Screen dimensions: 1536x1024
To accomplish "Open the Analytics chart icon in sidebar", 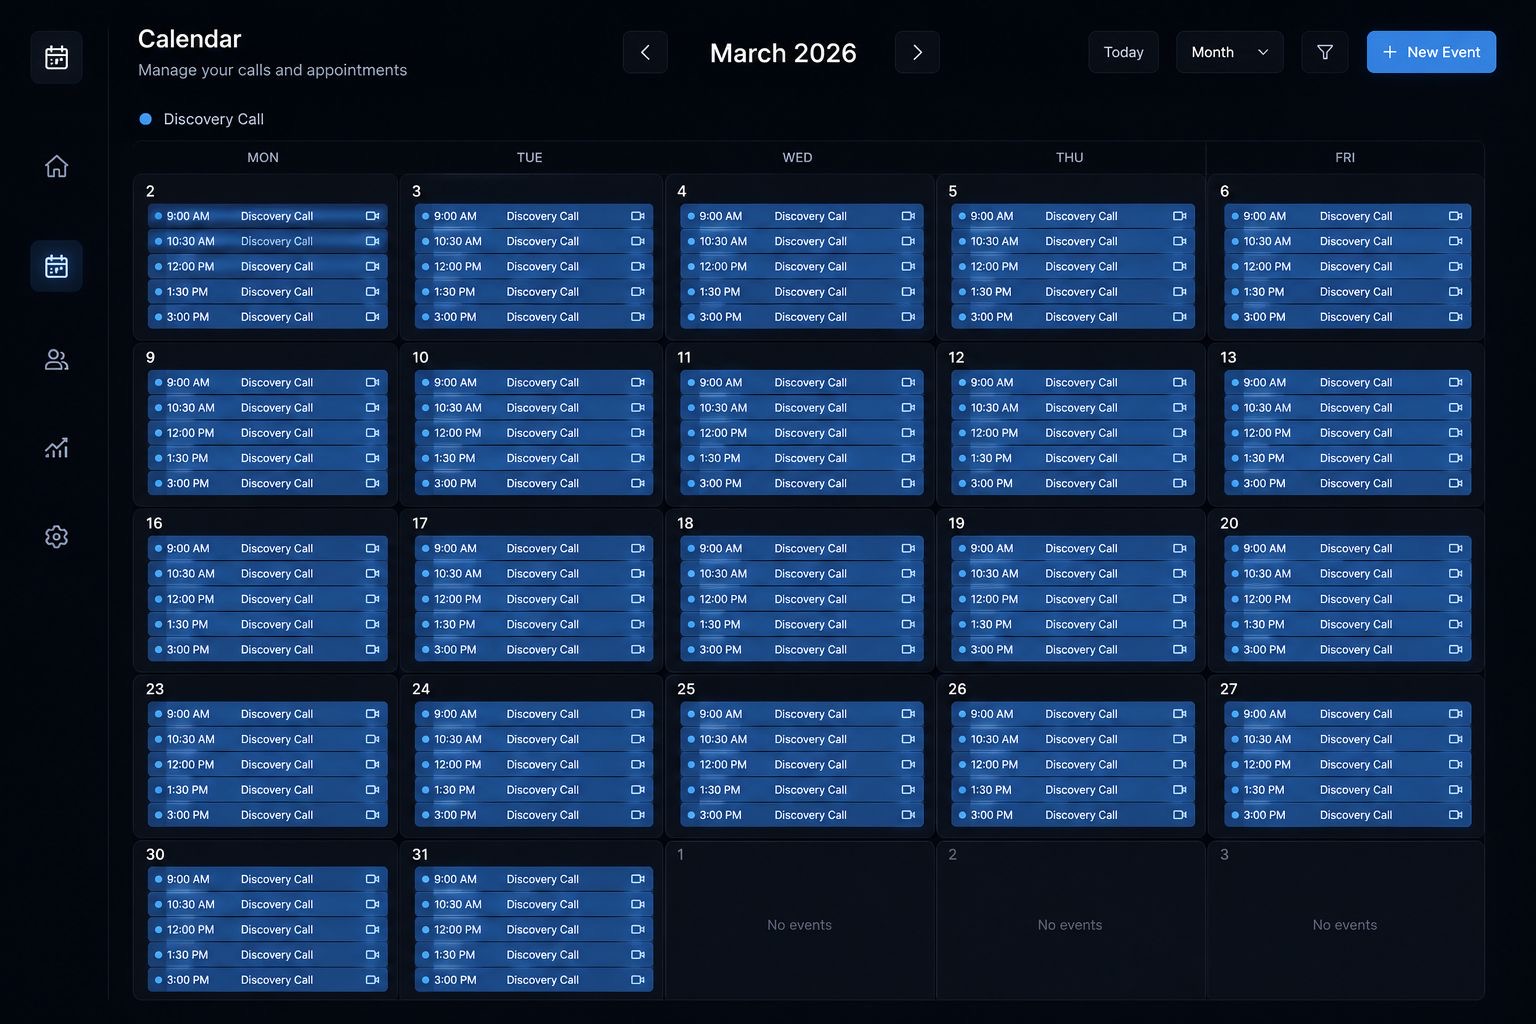I will [56, 448].
